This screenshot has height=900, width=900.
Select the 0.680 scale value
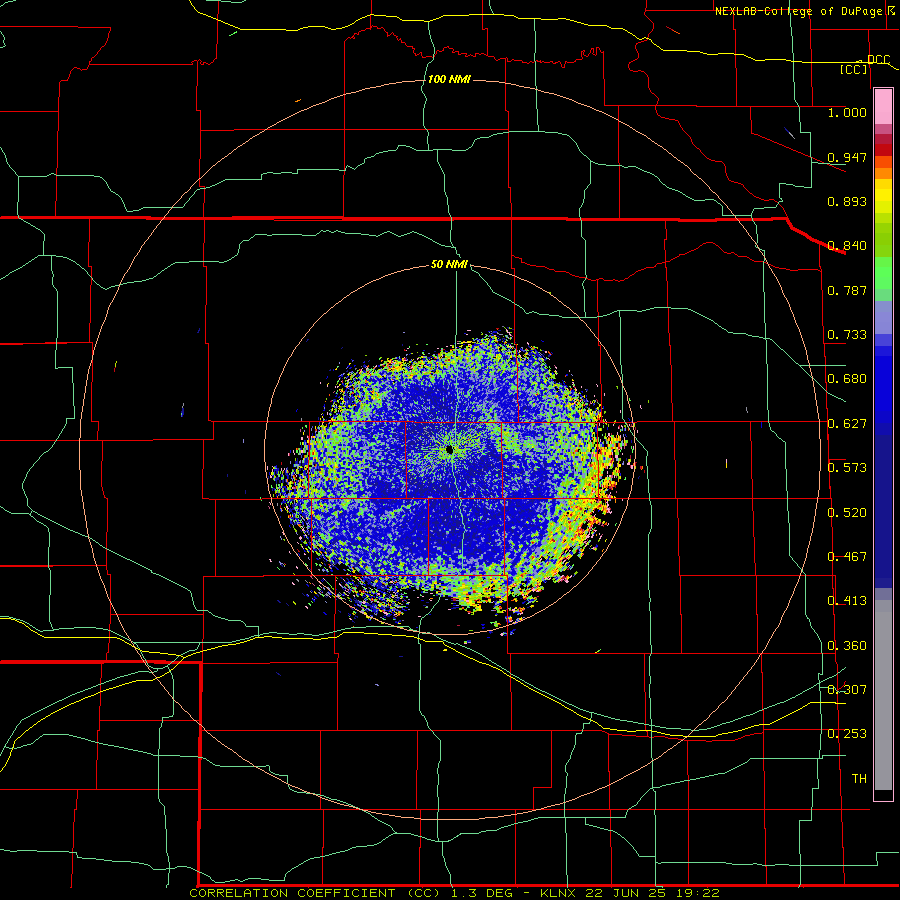click(x=847, y=379)
